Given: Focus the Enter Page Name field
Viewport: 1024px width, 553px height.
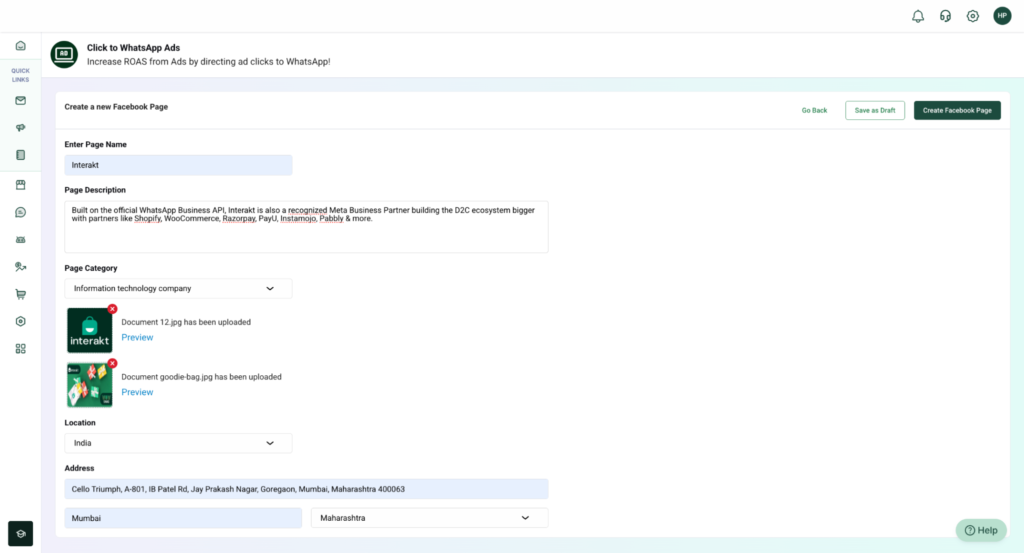Looking at the screenshot, I should click(178, 165).
